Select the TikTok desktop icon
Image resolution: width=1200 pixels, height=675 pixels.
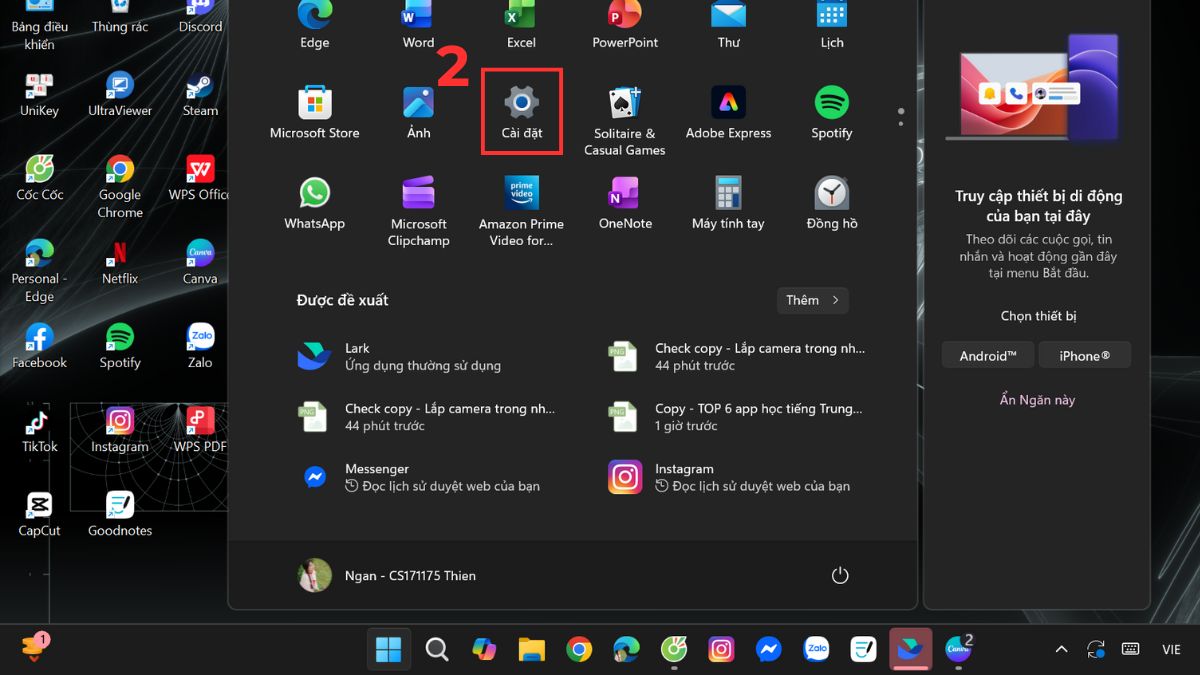(39, 431)
